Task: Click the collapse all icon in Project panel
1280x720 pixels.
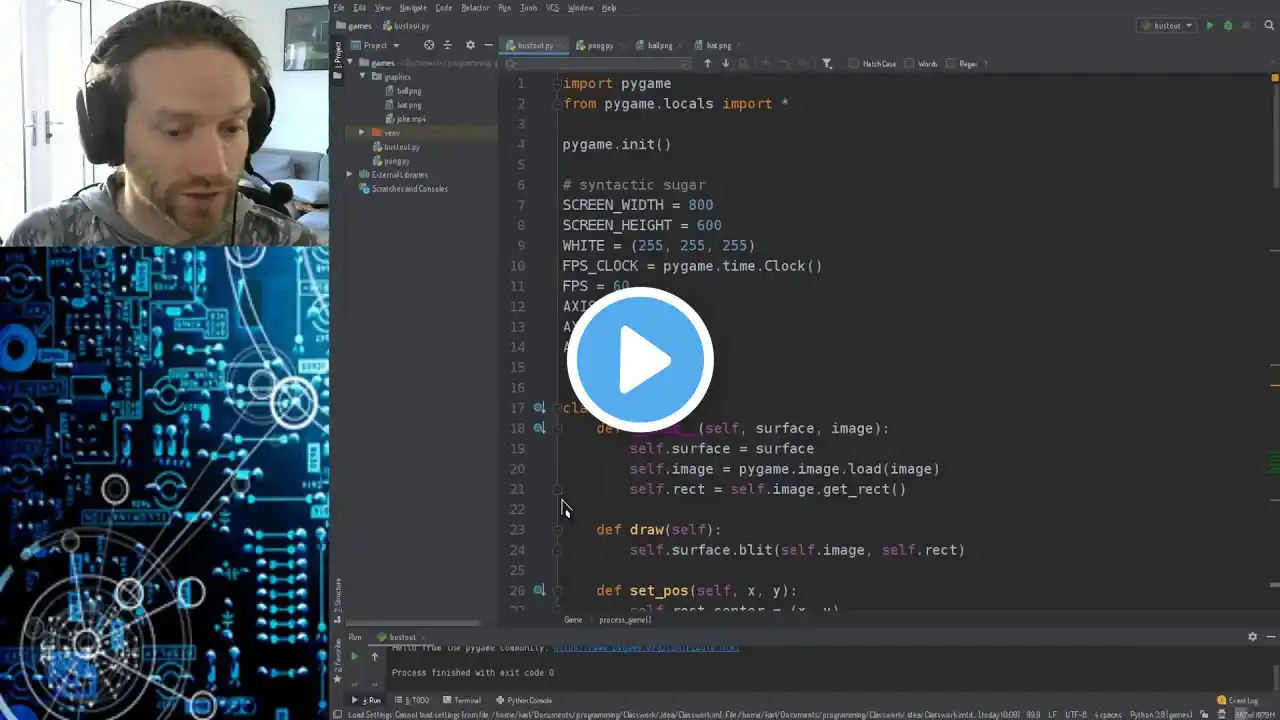Action: click(x=447, y=45)
